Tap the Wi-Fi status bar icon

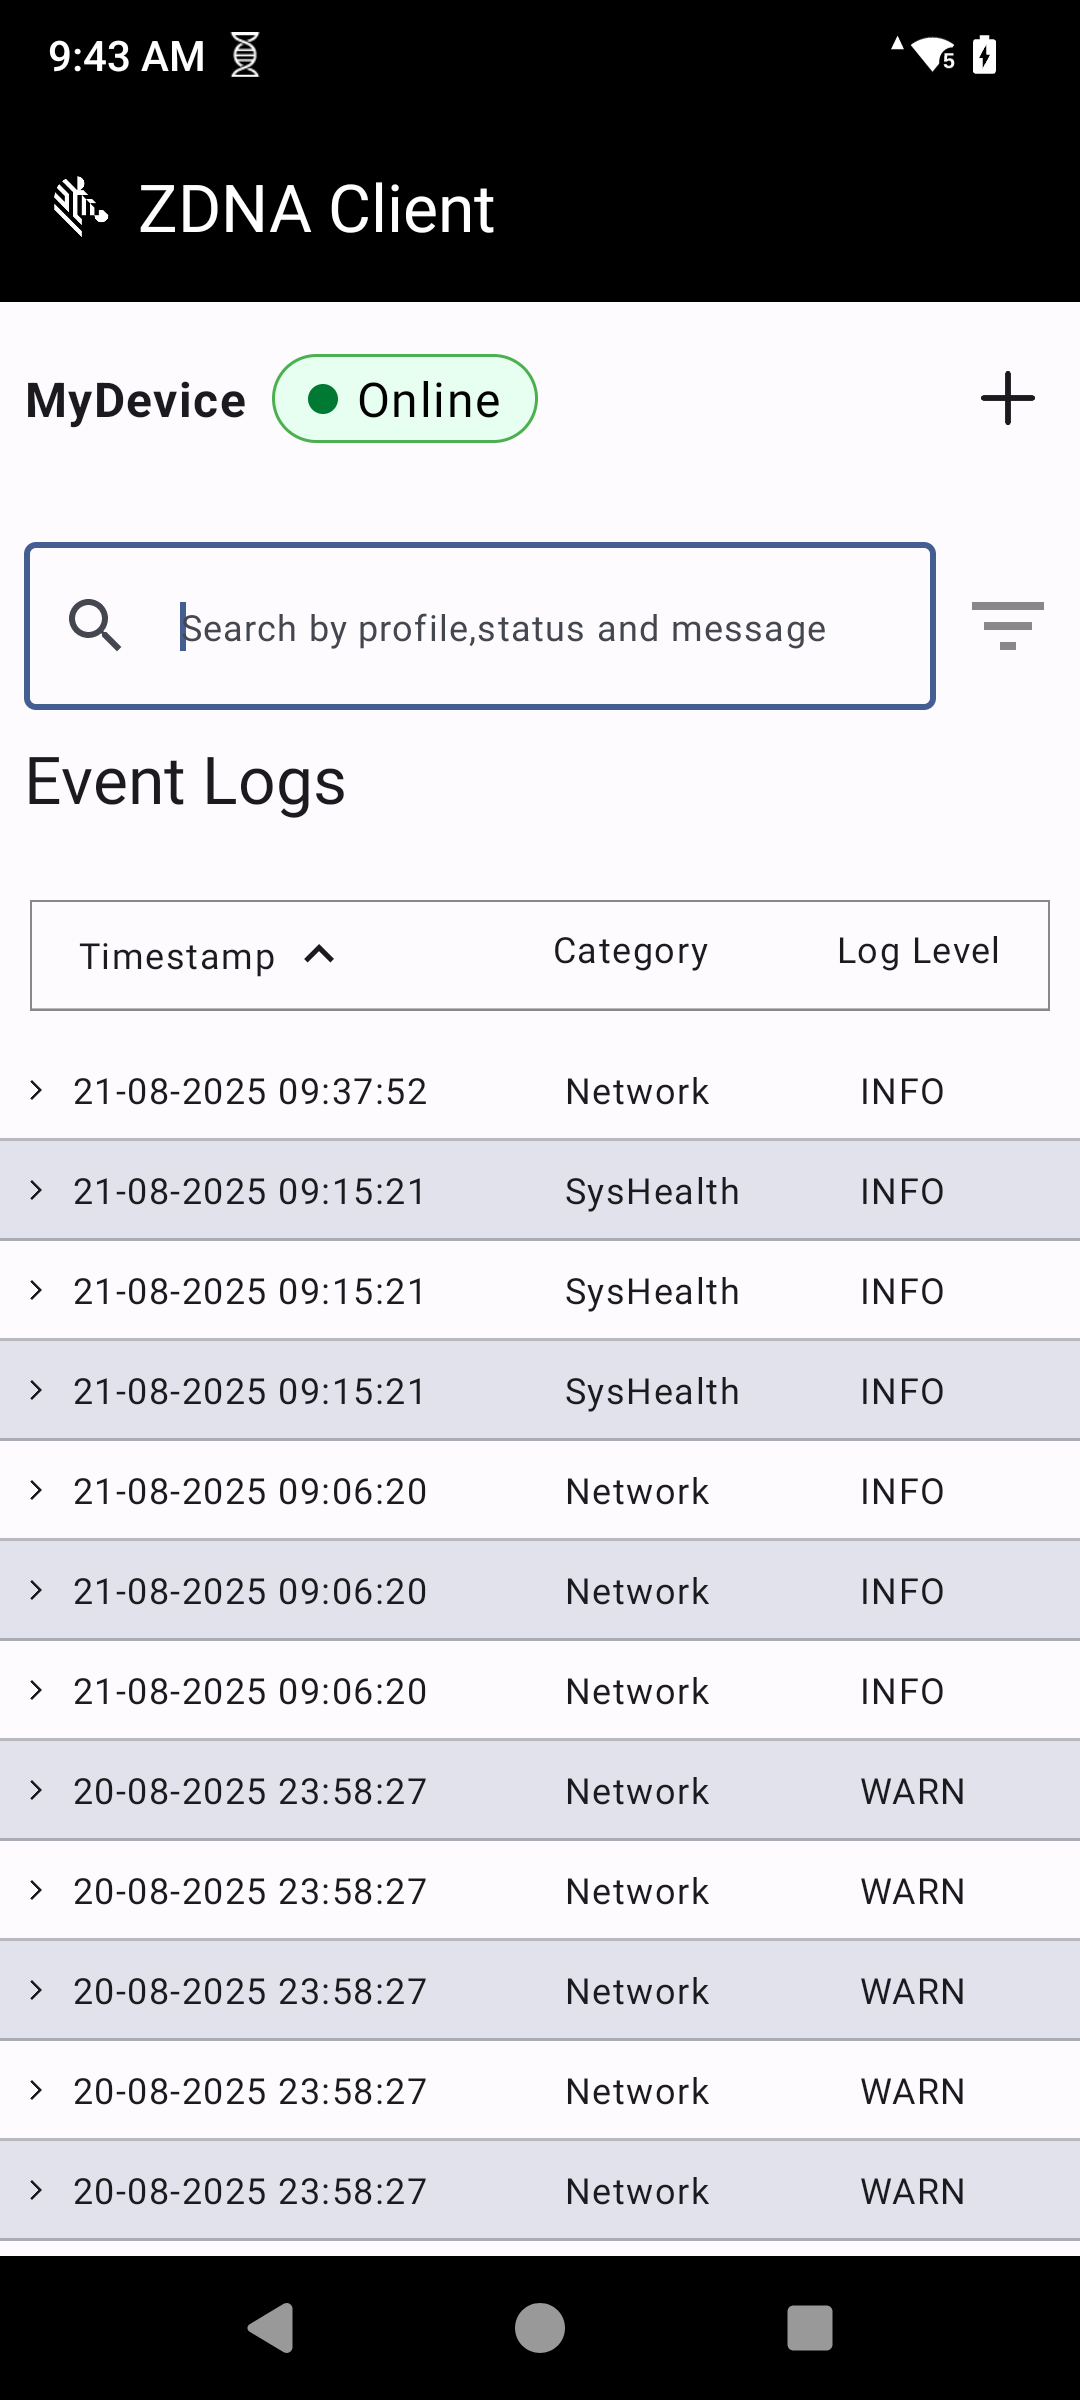point(932,55)
